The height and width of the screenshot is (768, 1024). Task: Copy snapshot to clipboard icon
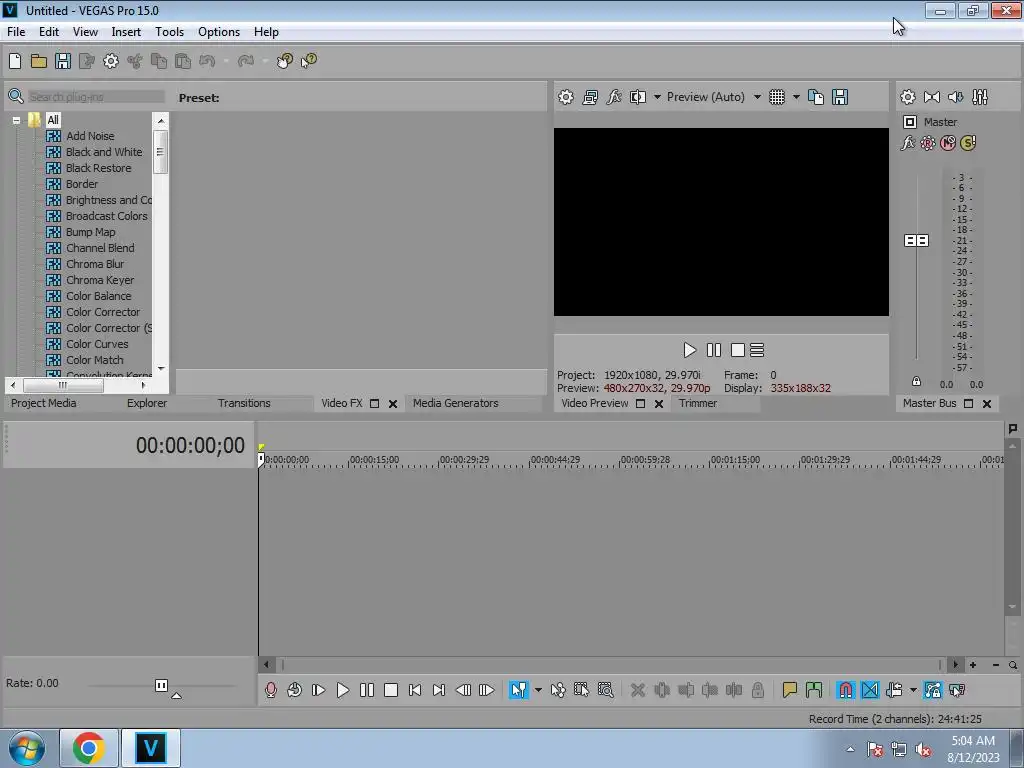click(816, 97)
